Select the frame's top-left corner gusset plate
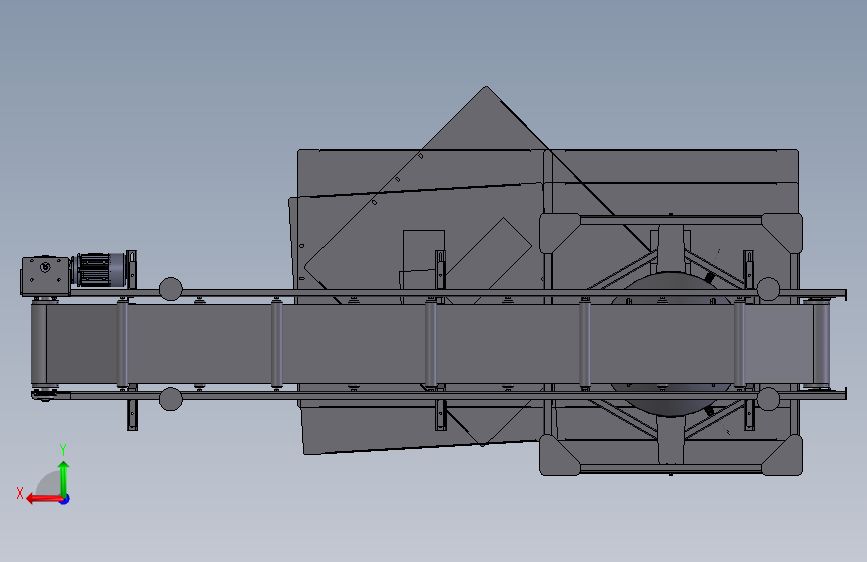 tap(556, 231)
